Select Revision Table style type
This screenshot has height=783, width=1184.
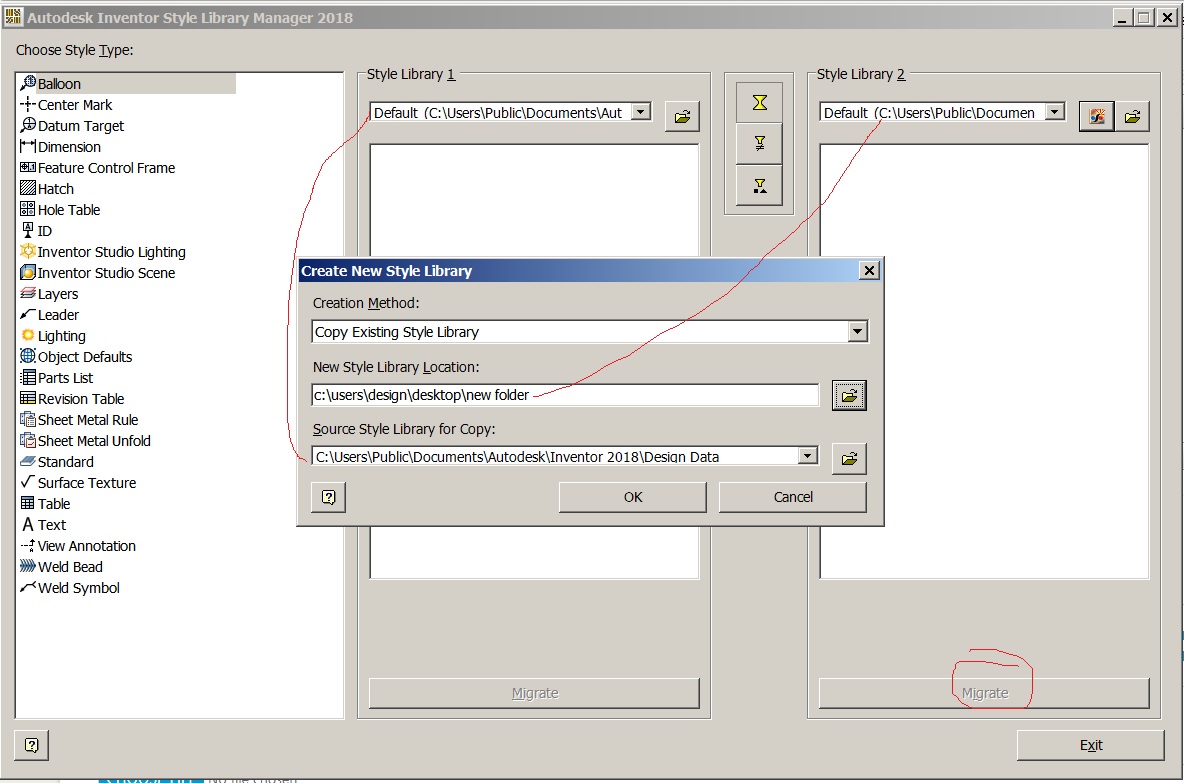tap(72, 399)
